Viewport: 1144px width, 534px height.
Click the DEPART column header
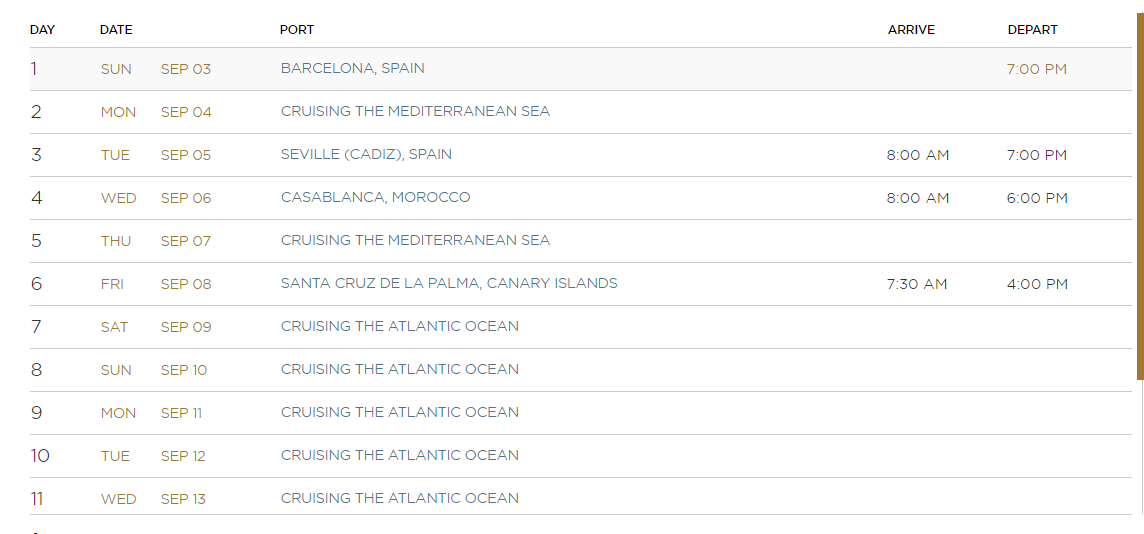(1032, 30)
